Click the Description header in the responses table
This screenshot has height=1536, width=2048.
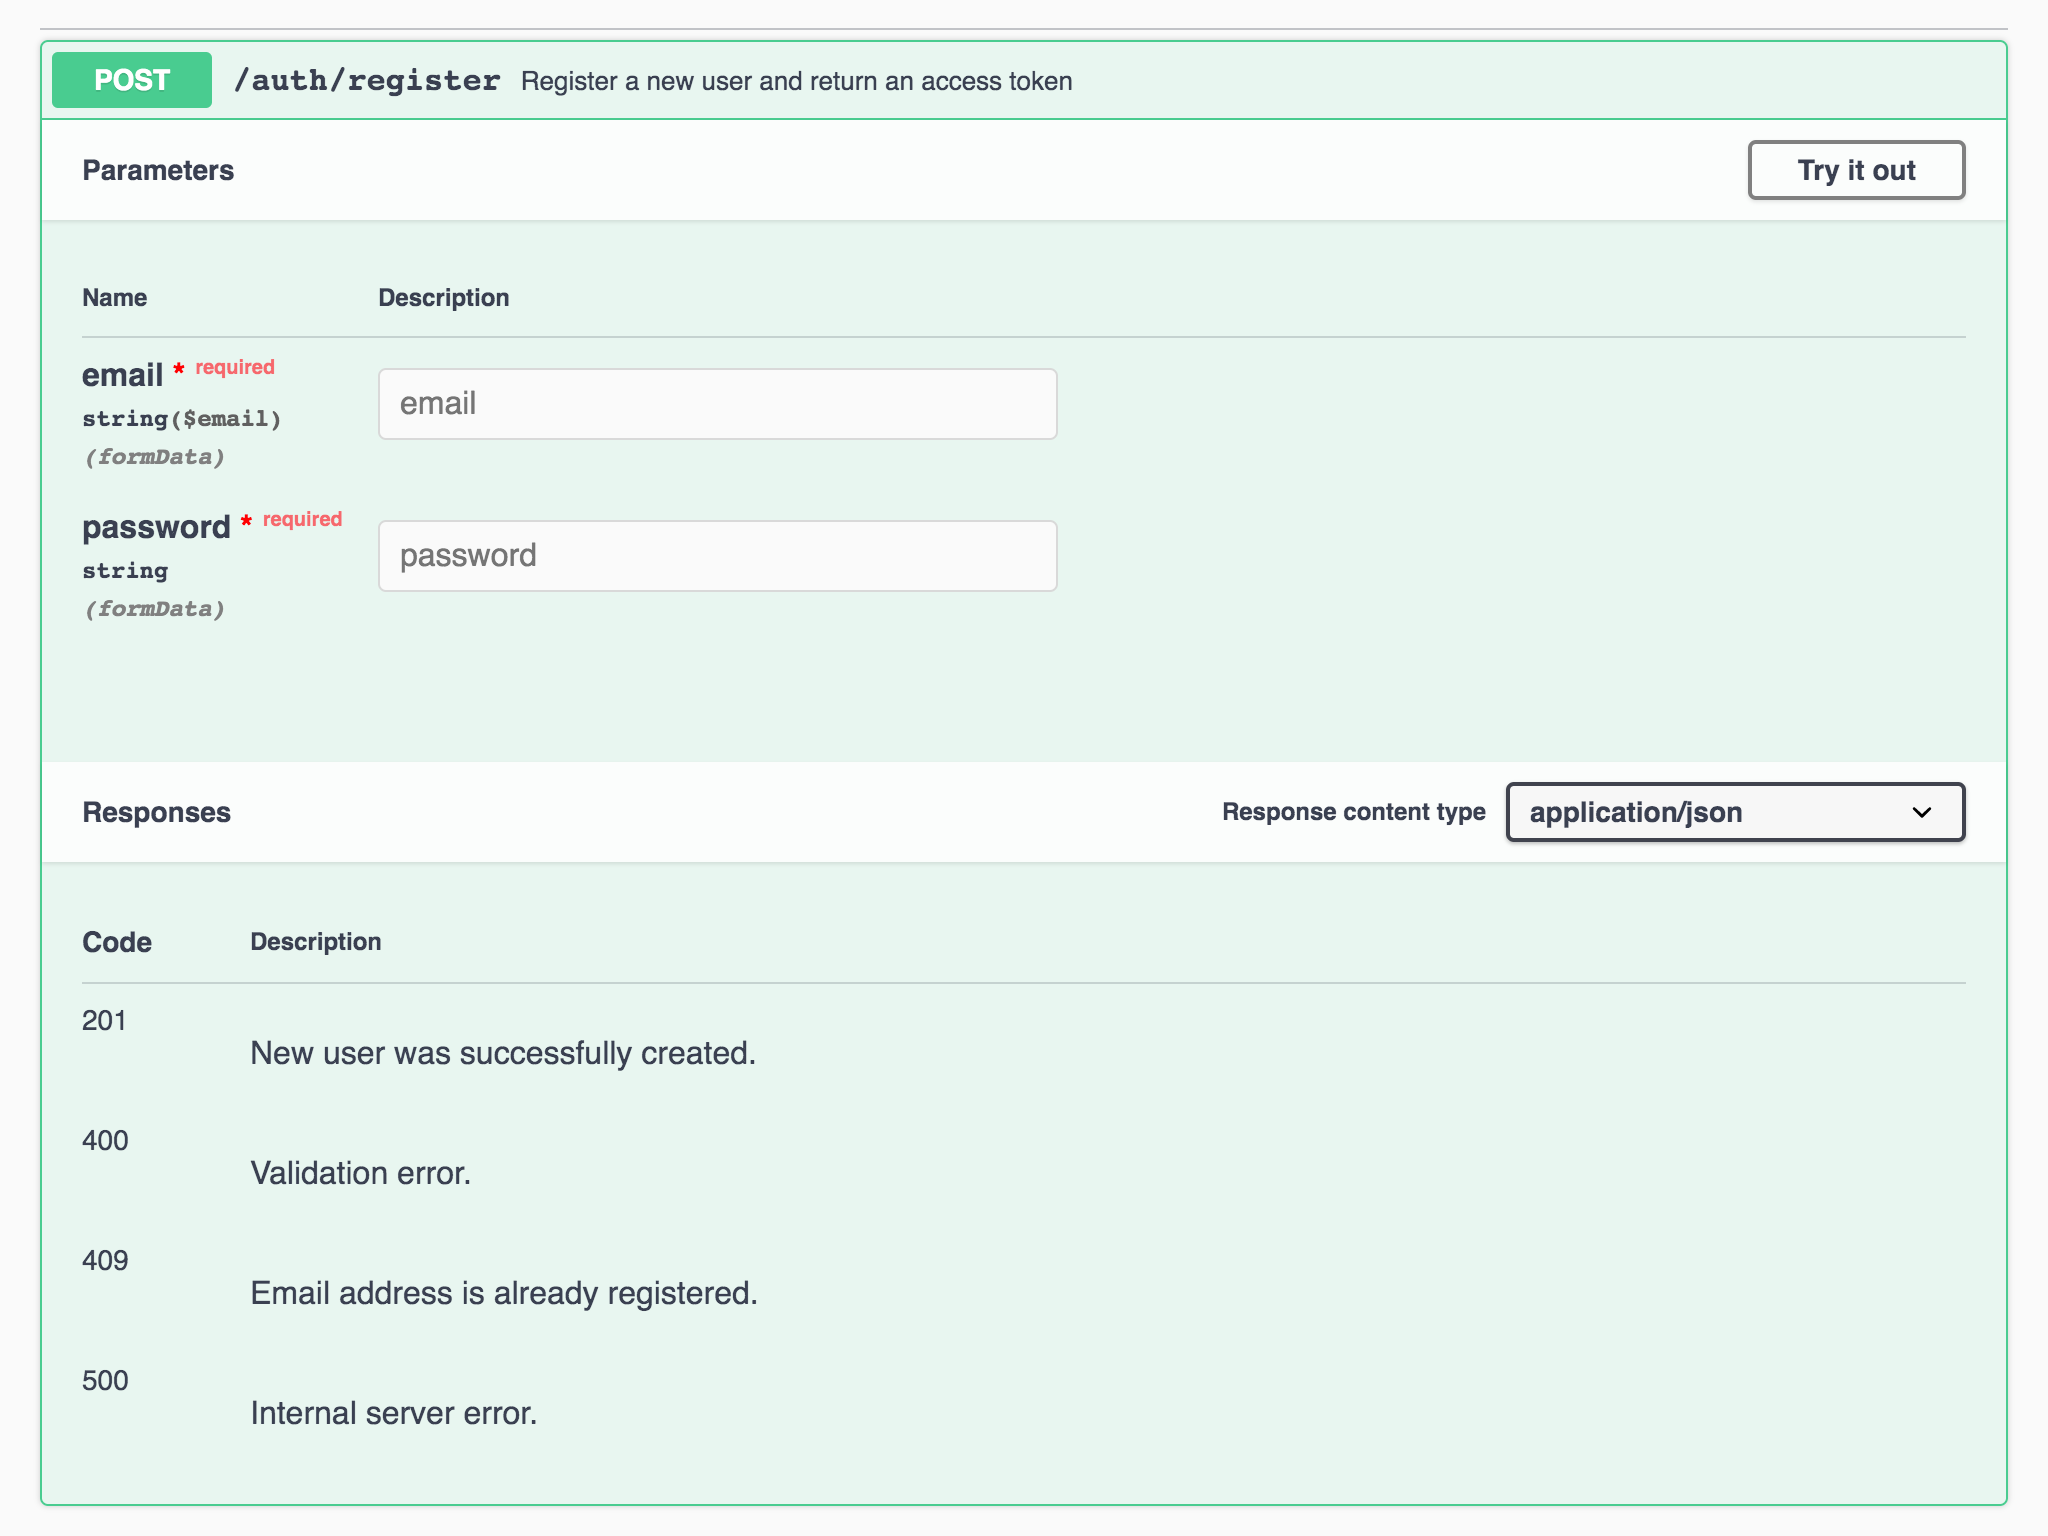(x=315, y=942)
